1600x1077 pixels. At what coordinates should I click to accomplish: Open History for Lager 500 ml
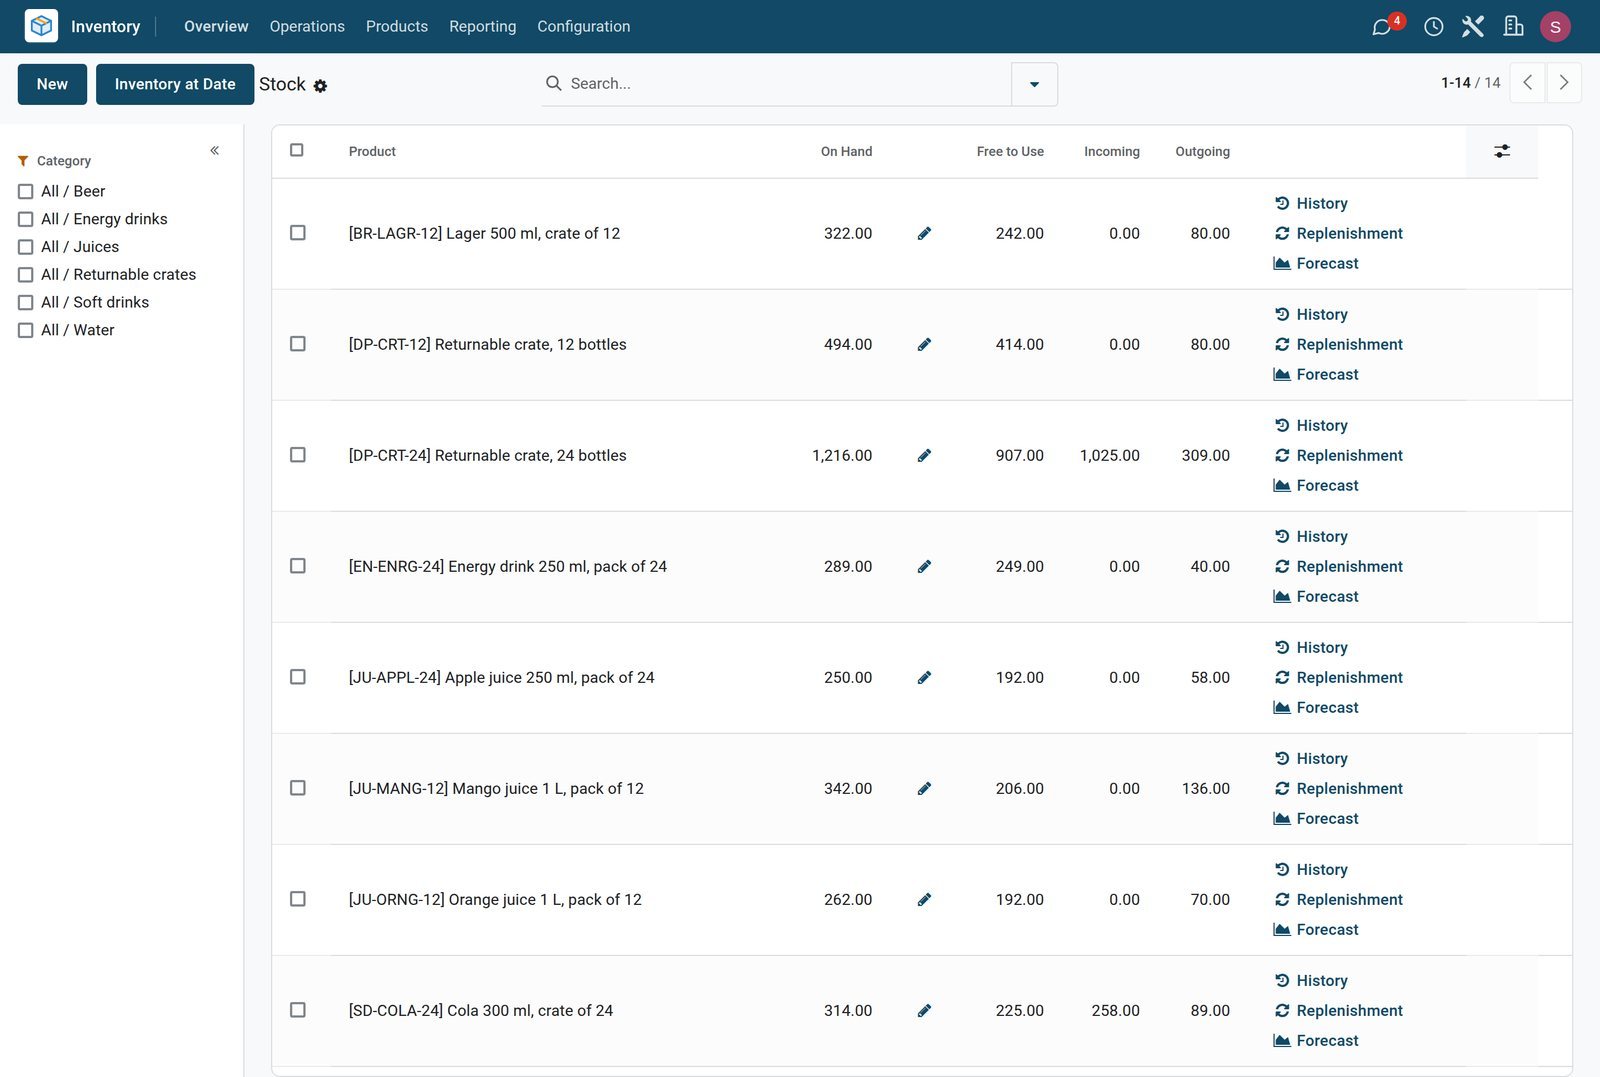[x=1311, y=204]
